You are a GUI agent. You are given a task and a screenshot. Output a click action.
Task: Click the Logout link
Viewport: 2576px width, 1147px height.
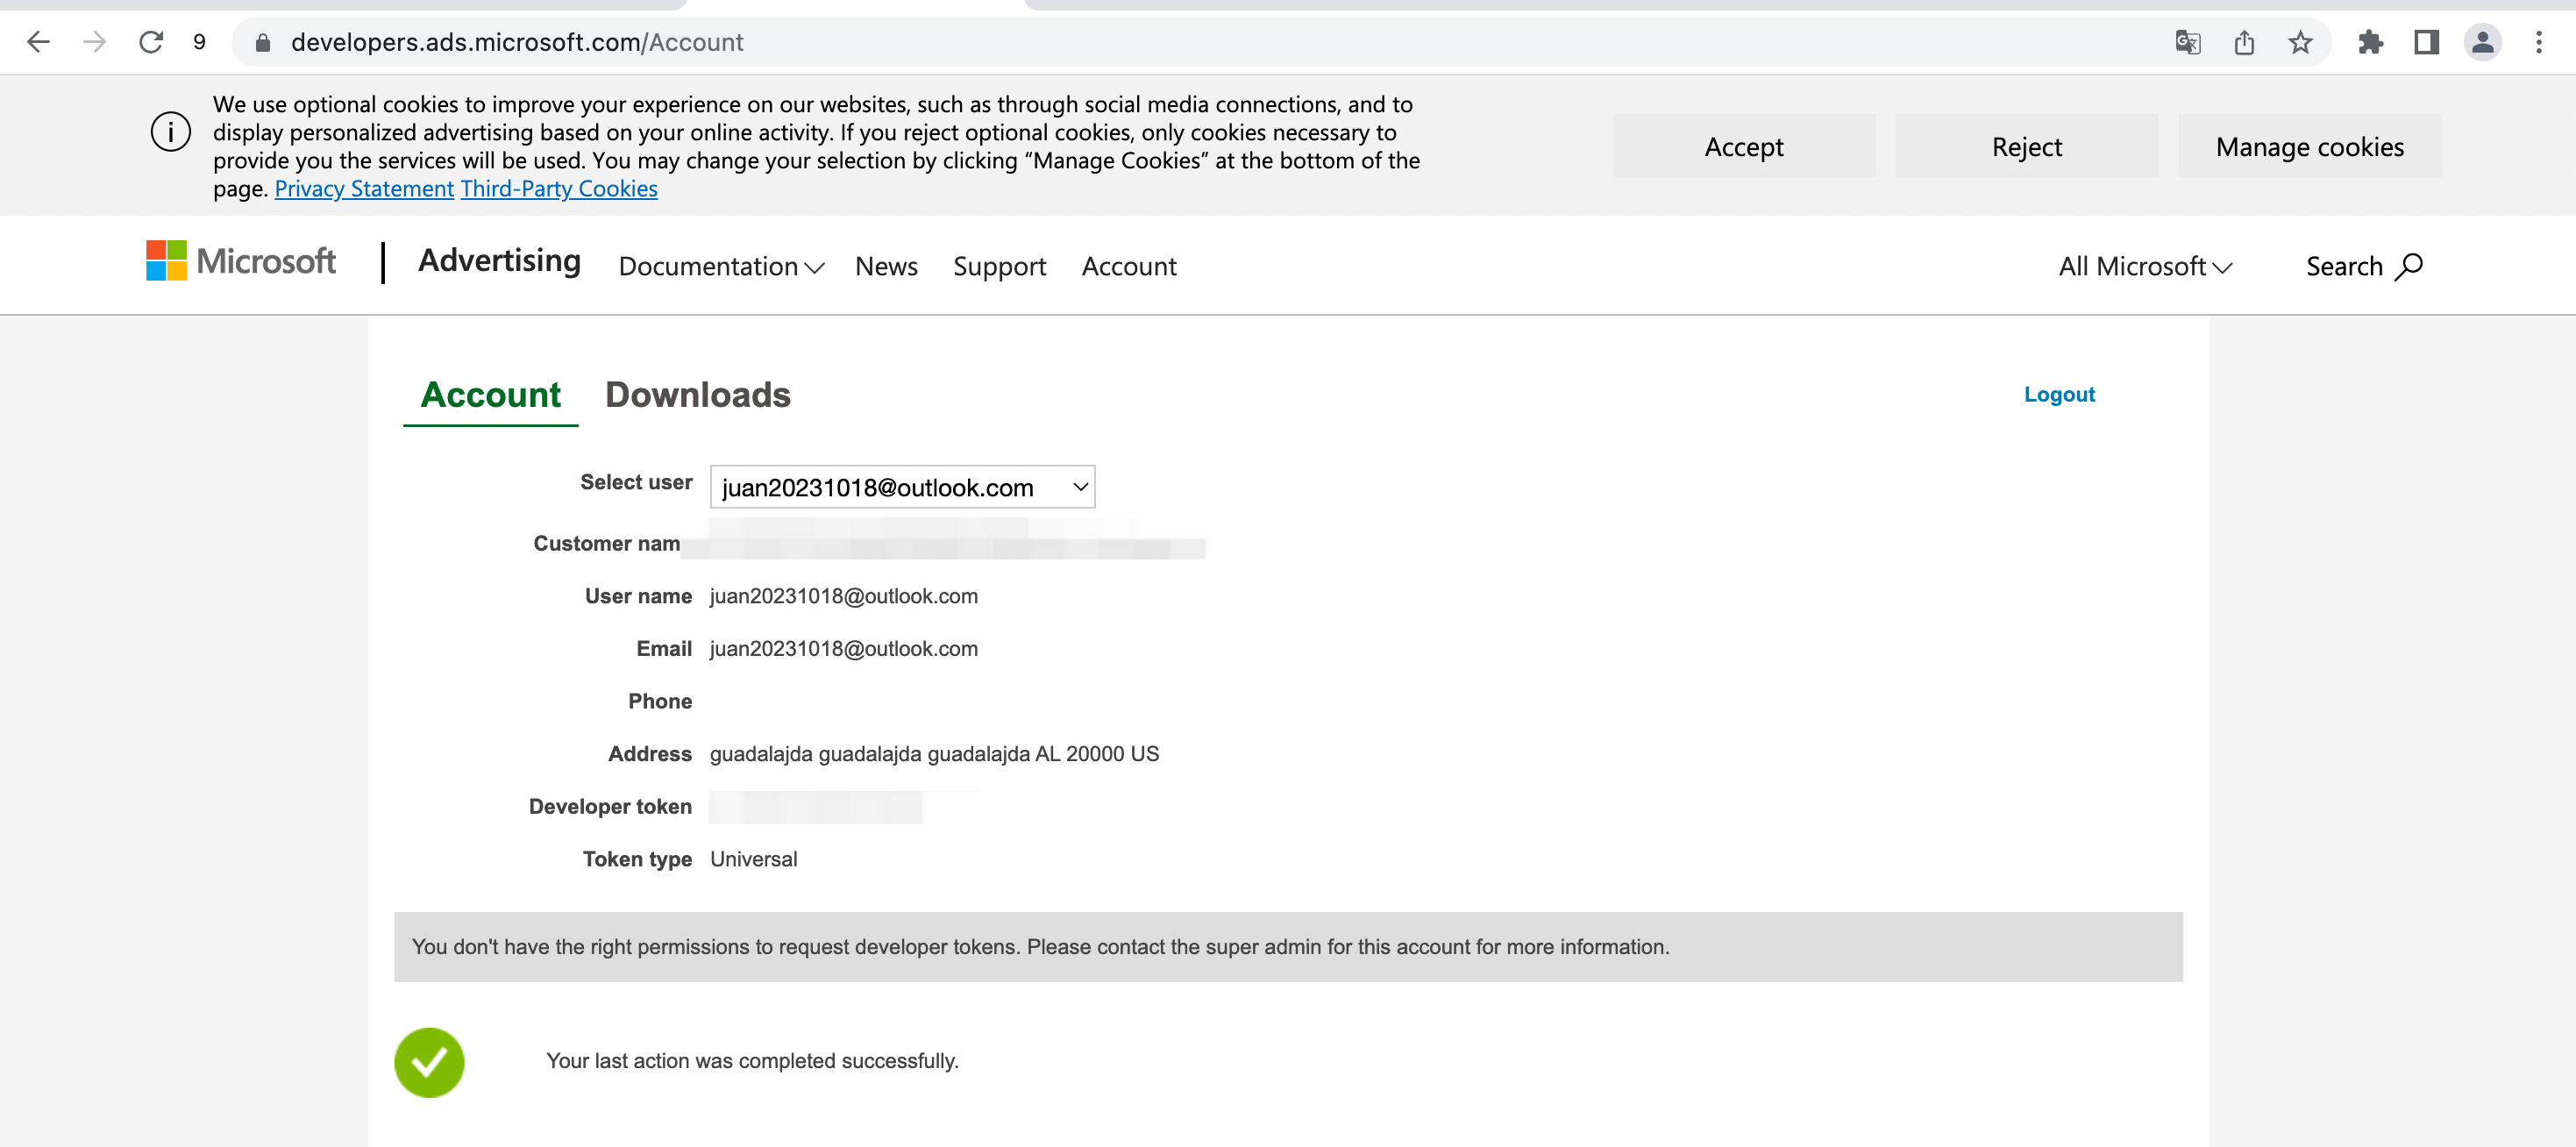coord(2059,394)
